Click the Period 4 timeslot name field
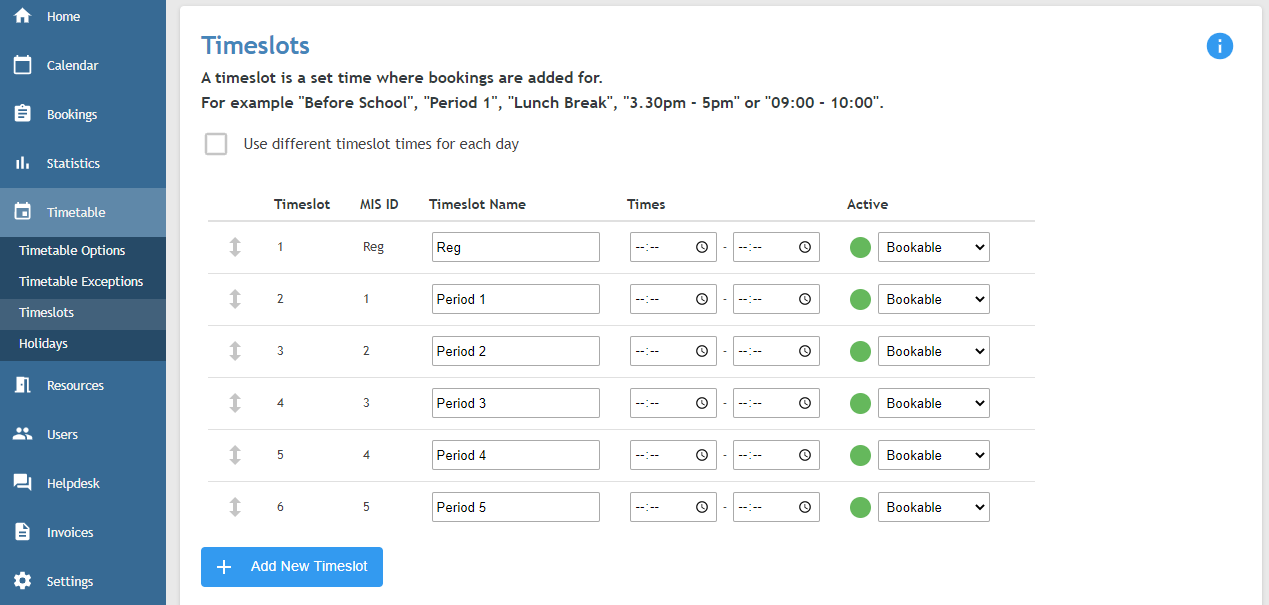 [x=515, y=455]
